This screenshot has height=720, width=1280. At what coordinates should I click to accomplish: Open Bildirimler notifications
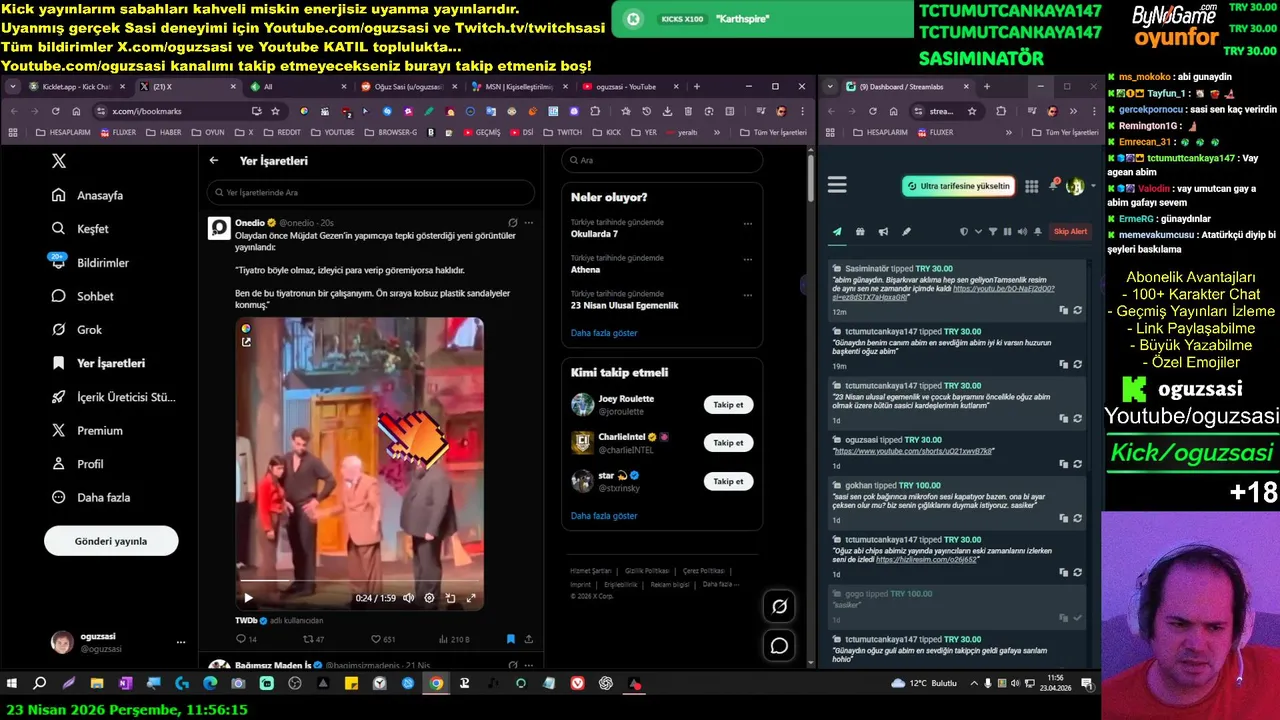(90, 262)
